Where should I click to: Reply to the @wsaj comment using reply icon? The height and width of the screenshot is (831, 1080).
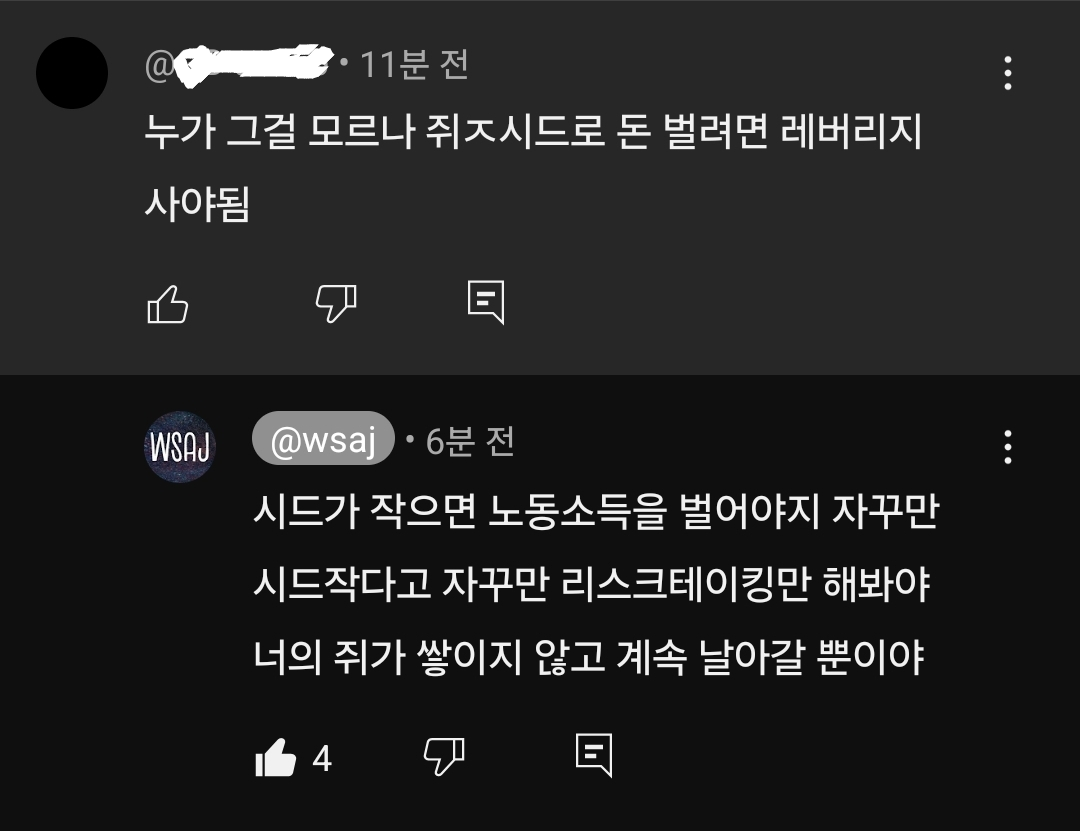pyautogui.click(x=594, y=755)
